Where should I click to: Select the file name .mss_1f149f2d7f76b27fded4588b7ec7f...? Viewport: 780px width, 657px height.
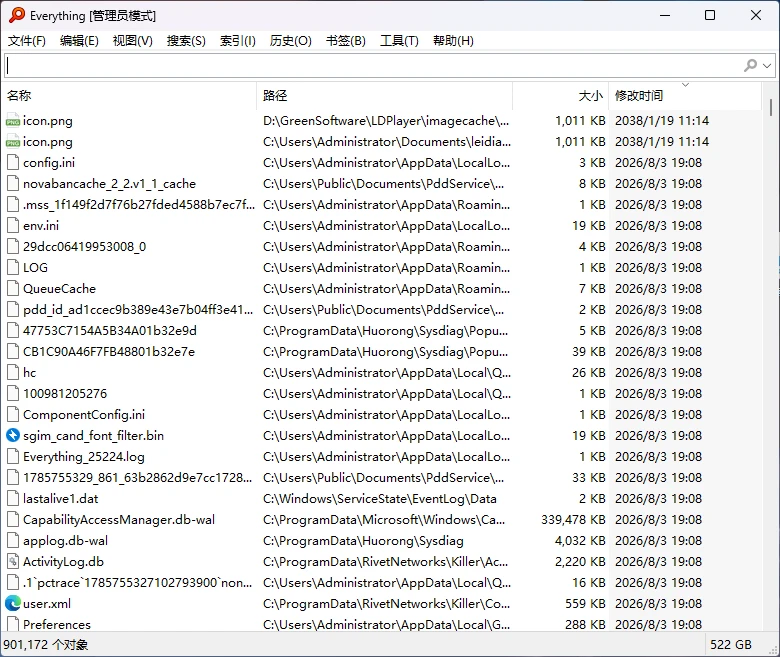(x=139, y=205)
